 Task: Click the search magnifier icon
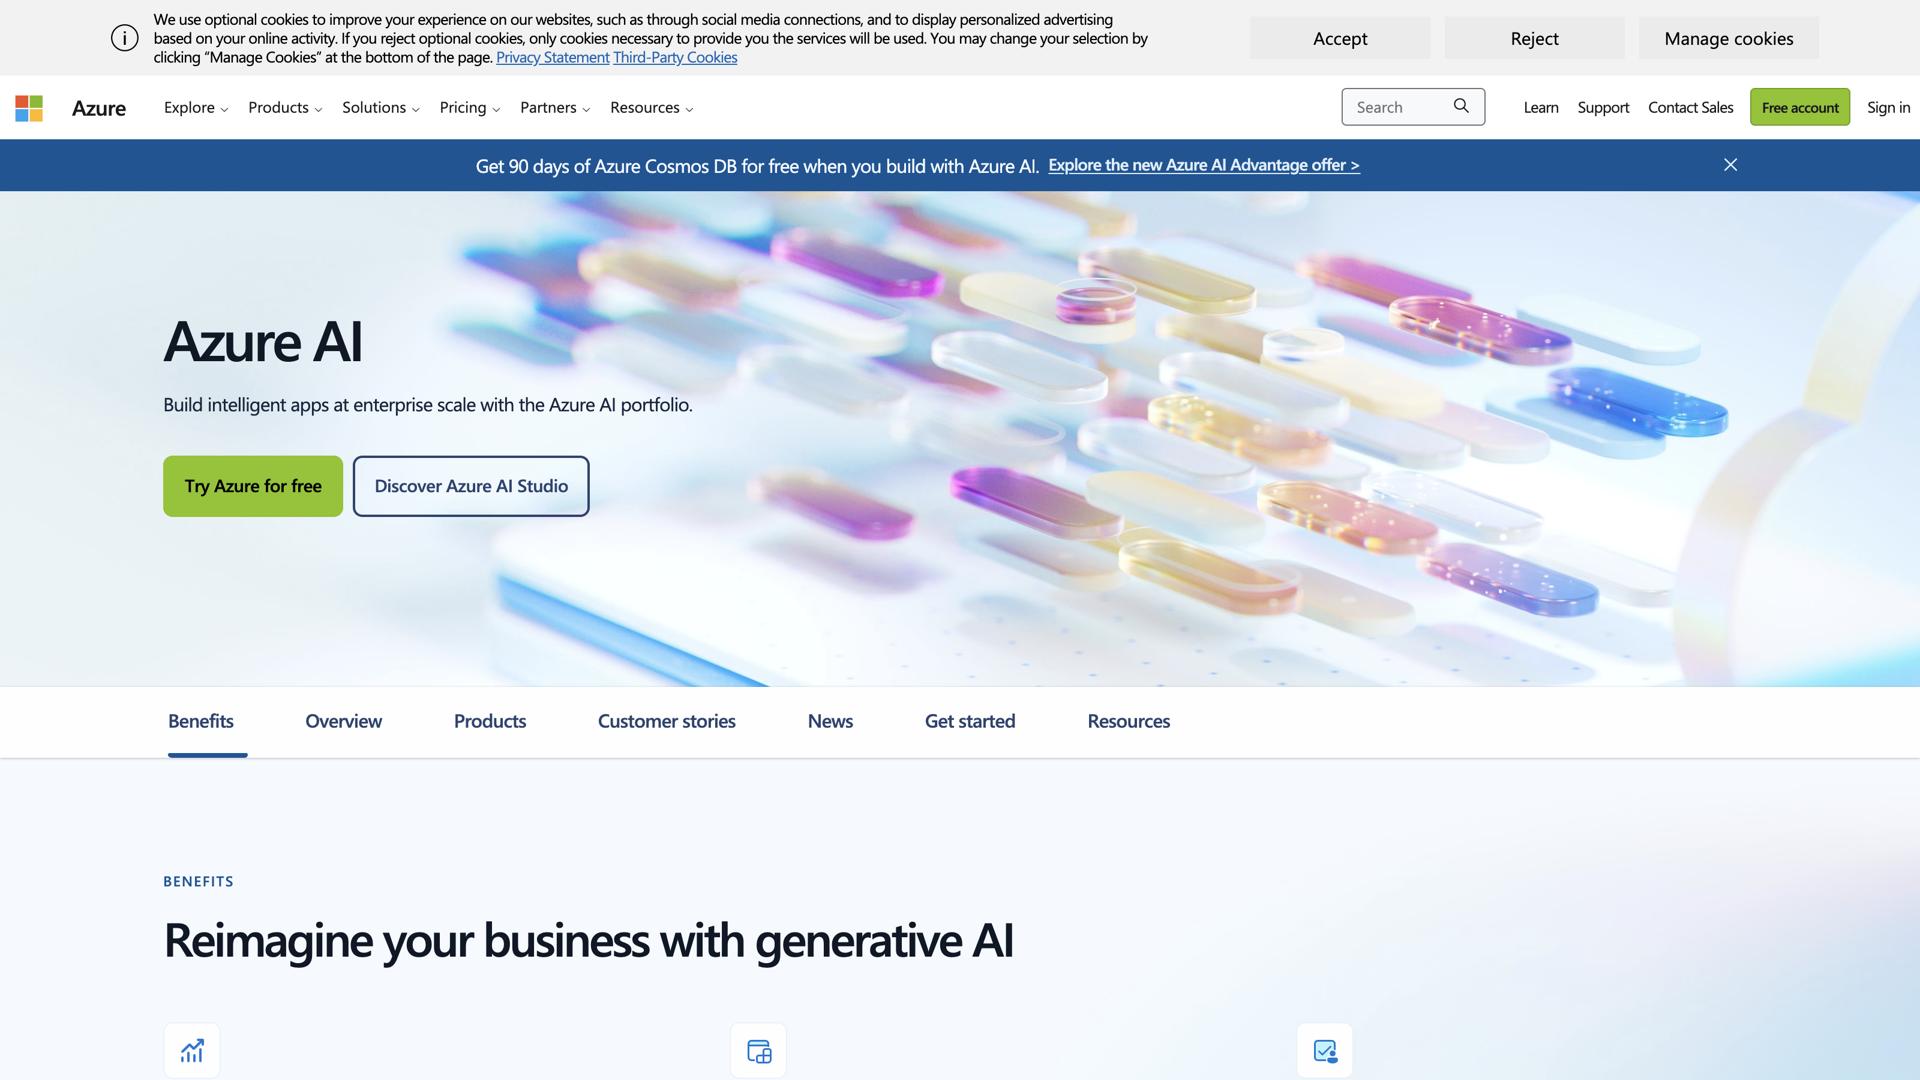(1461, 106)
